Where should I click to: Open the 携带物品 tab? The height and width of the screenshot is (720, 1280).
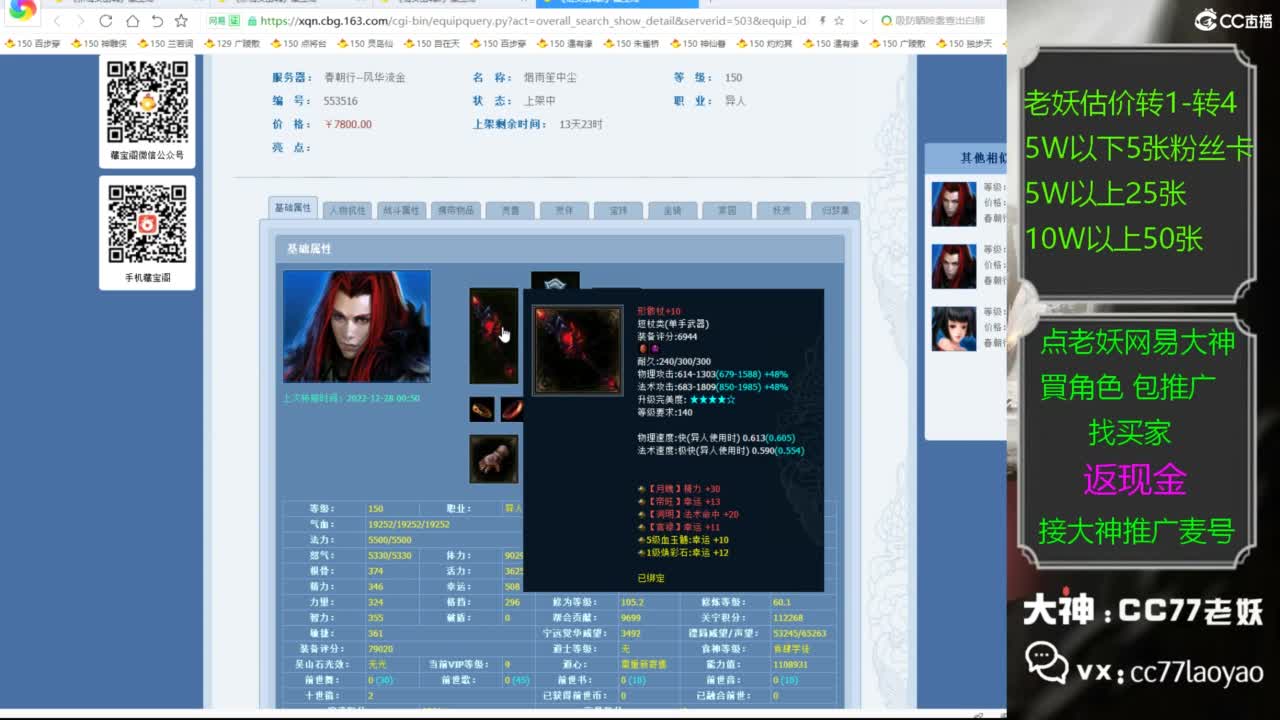pos(455,210)
